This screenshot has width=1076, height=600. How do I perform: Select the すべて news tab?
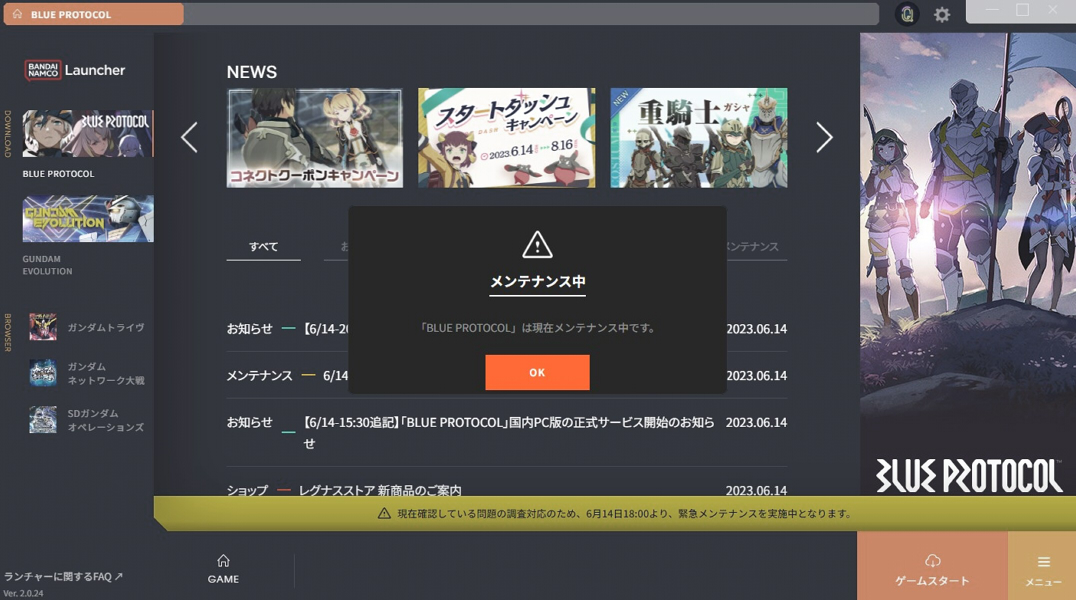(x=264, y=246)
